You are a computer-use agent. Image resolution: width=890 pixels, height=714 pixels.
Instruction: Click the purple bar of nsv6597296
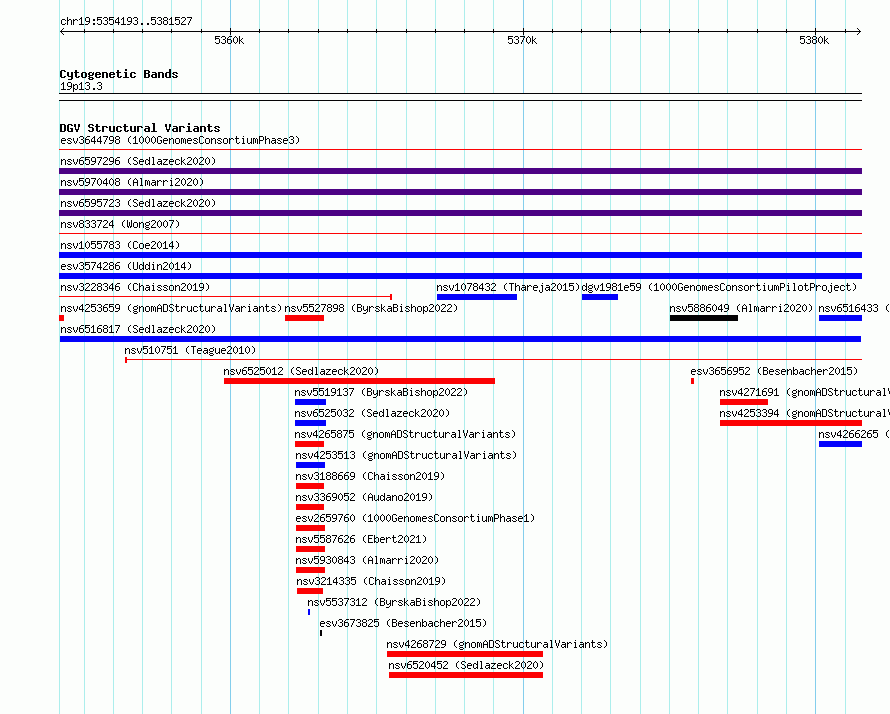[460, 171]
